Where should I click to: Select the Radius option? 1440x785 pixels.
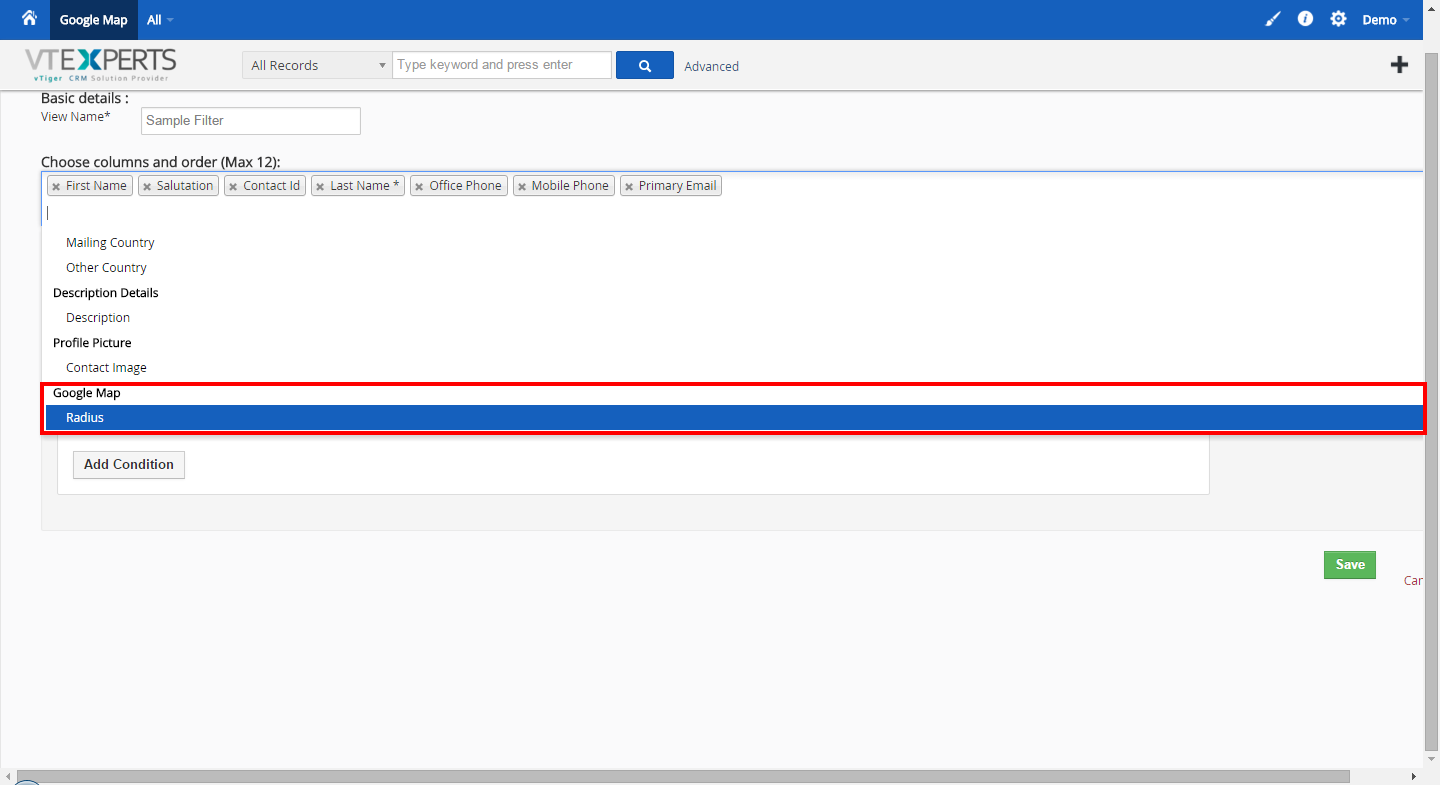(733, 418)
